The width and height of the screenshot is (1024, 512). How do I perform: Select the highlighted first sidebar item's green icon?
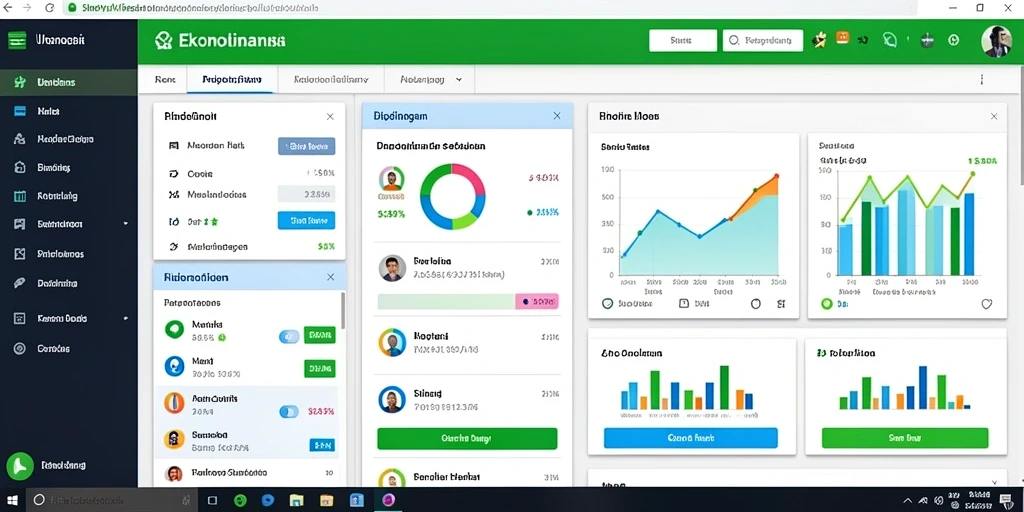19,82
